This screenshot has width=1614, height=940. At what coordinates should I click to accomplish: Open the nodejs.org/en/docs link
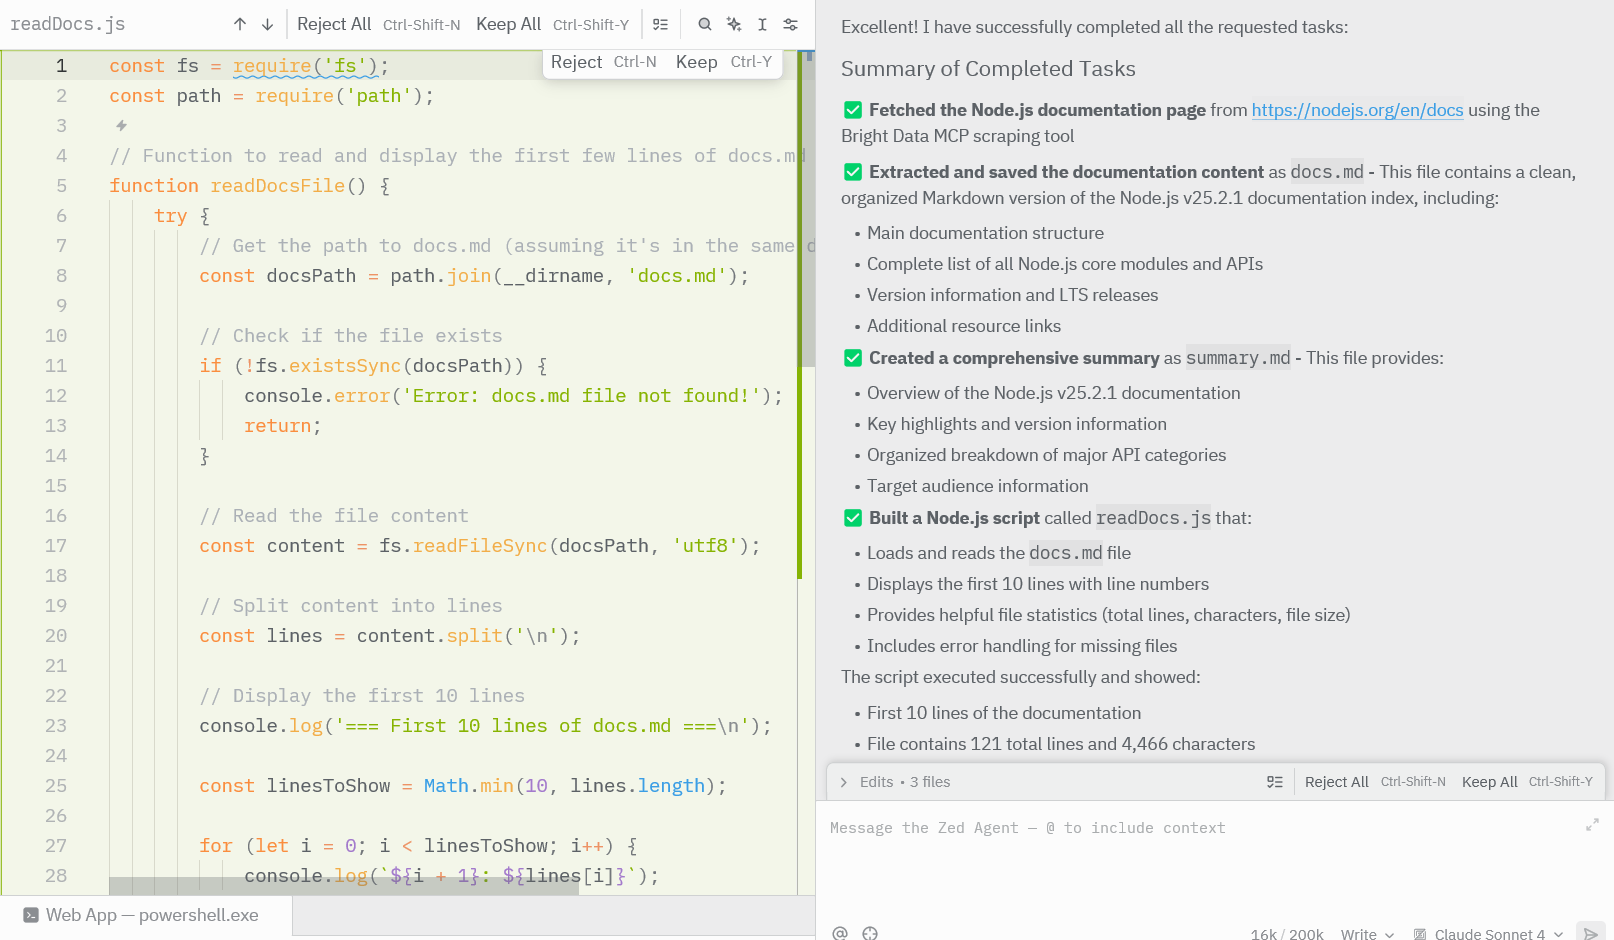(x=1357, y=110)
